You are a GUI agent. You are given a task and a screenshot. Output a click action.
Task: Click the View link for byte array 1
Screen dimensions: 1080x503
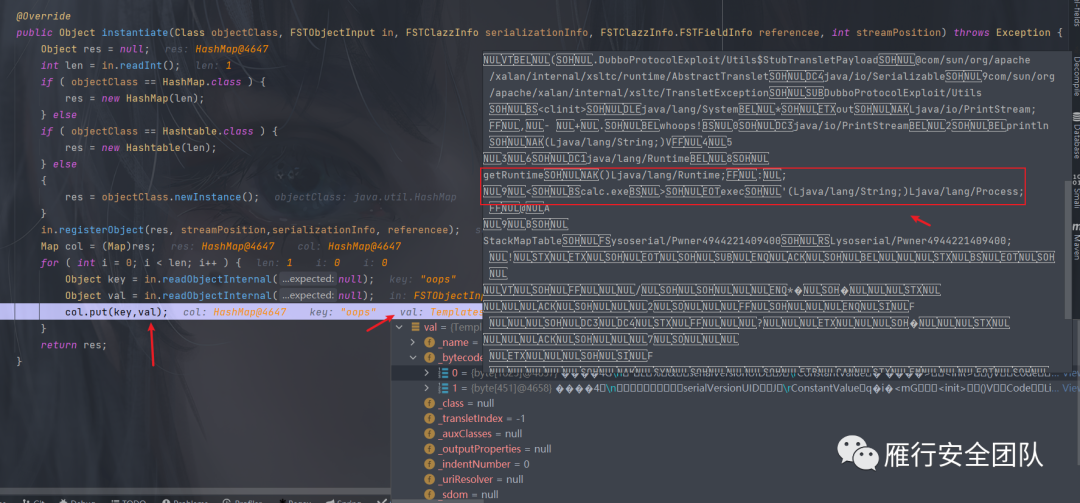1071,389
